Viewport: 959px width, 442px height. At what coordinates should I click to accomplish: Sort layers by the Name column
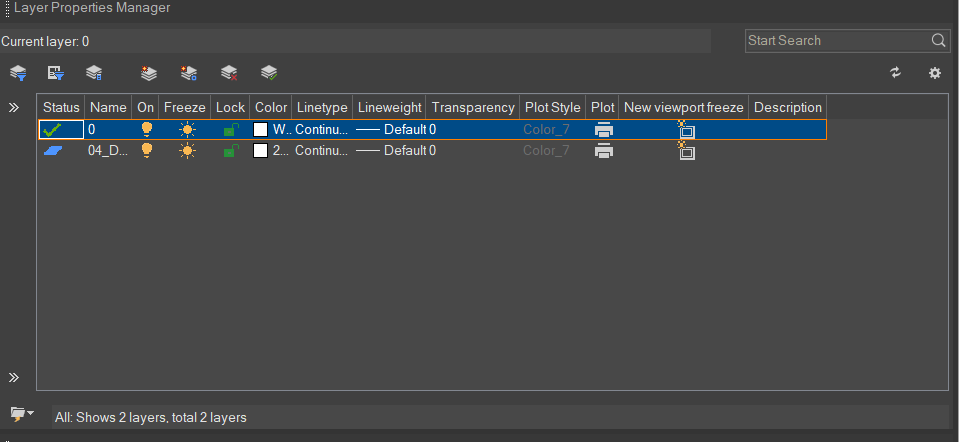(x=109, y=108)
